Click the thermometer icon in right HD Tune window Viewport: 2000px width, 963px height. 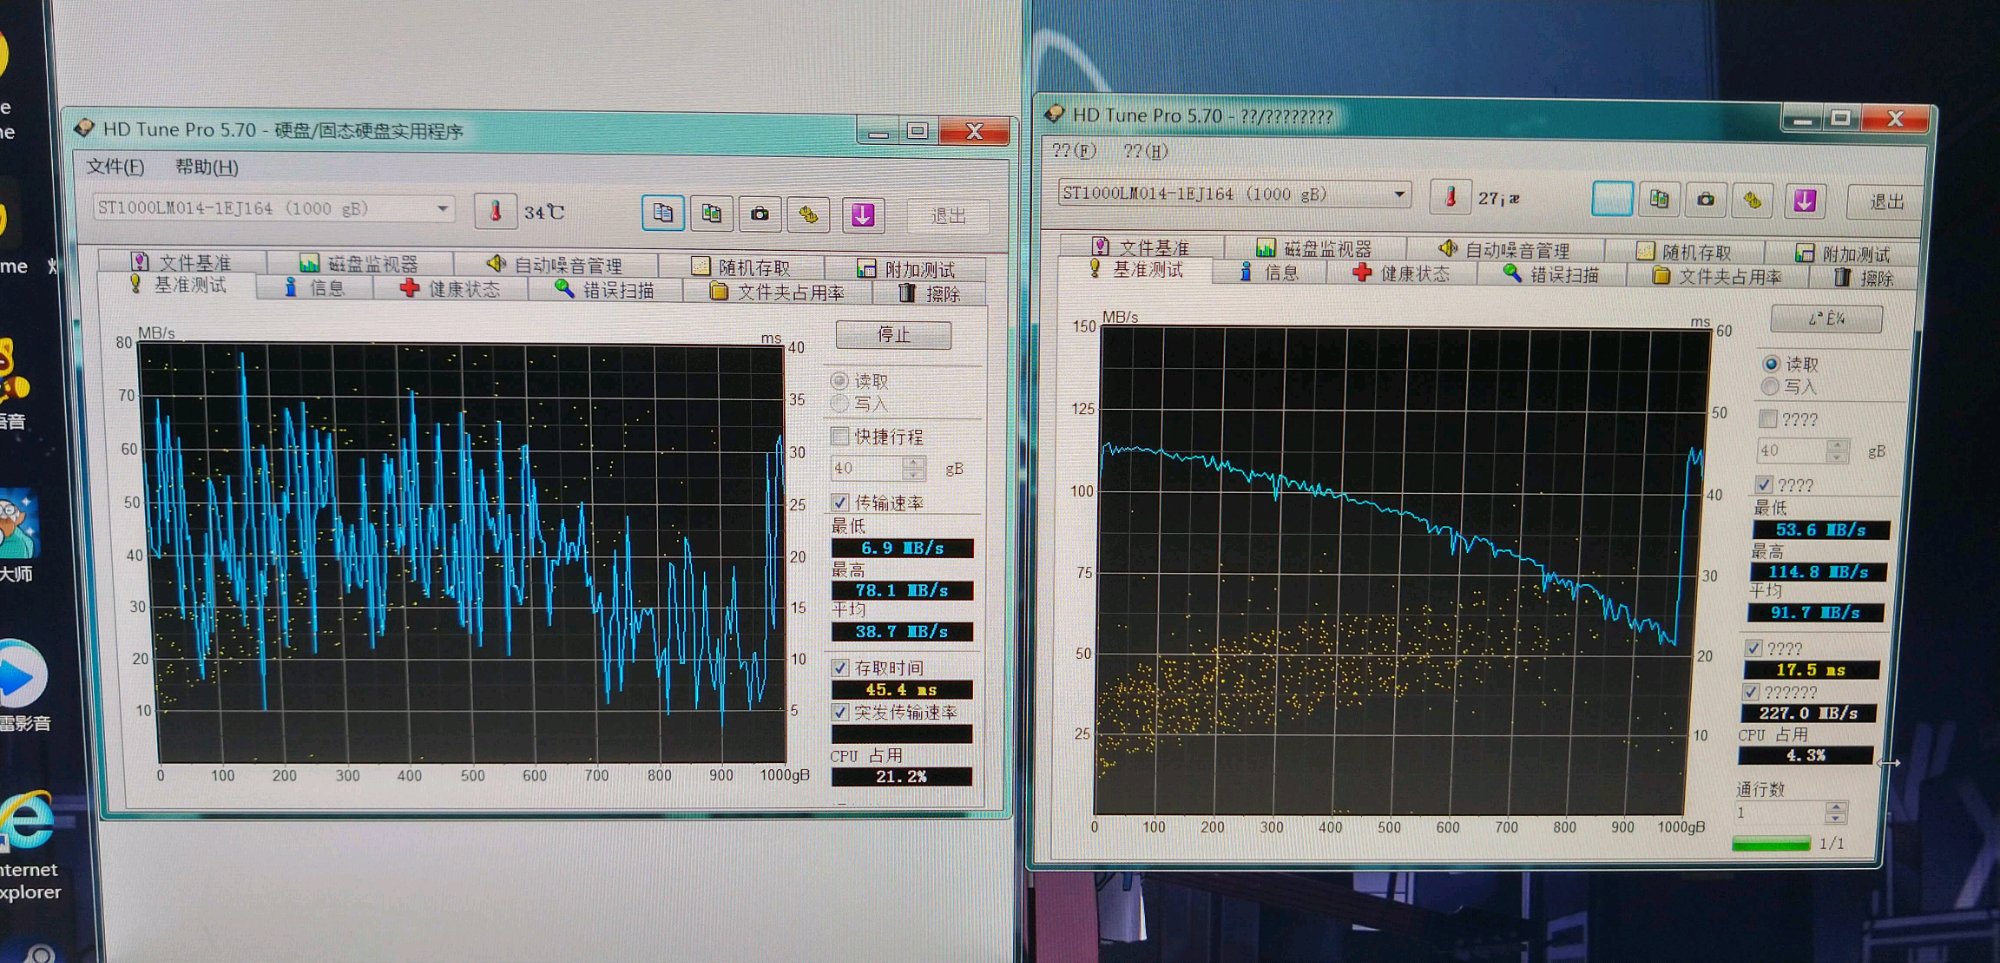pos(1450,197)
